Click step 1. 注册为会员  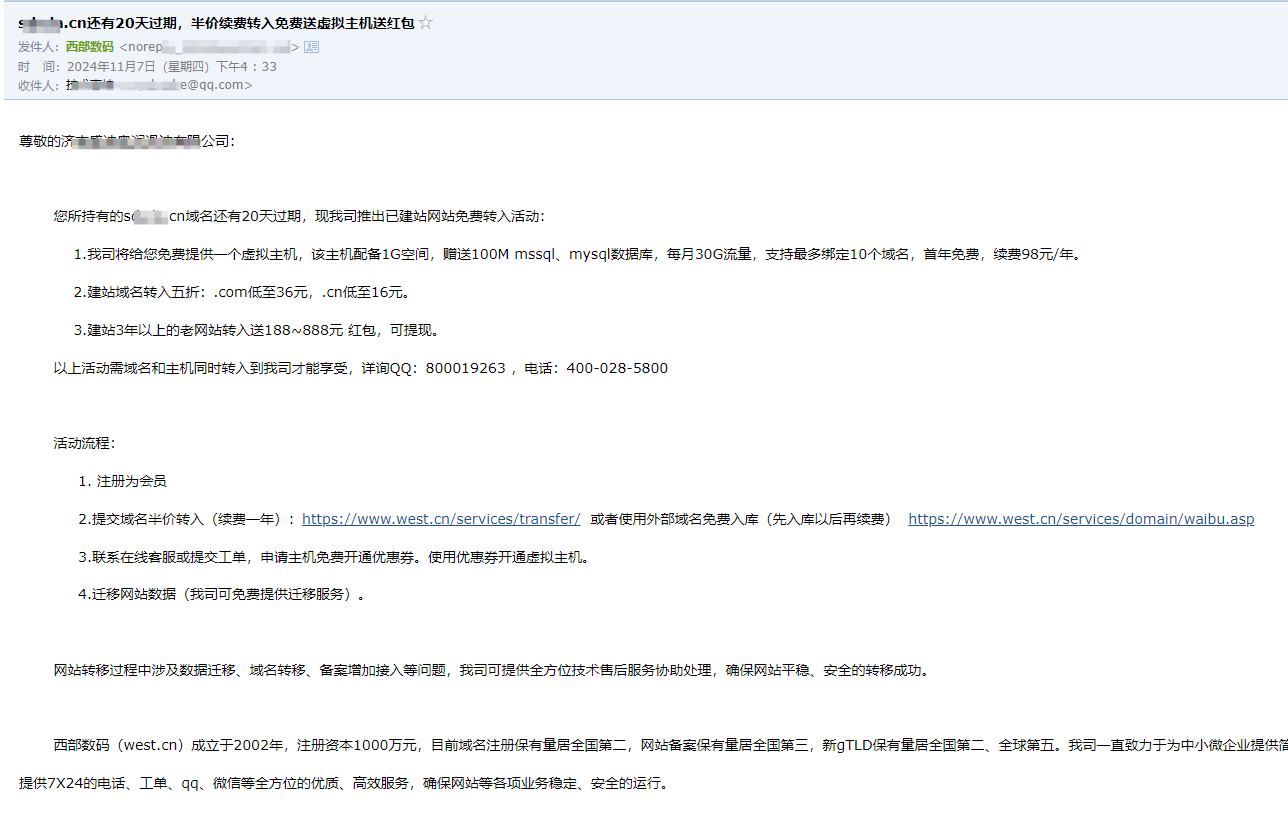coord(122,481)
